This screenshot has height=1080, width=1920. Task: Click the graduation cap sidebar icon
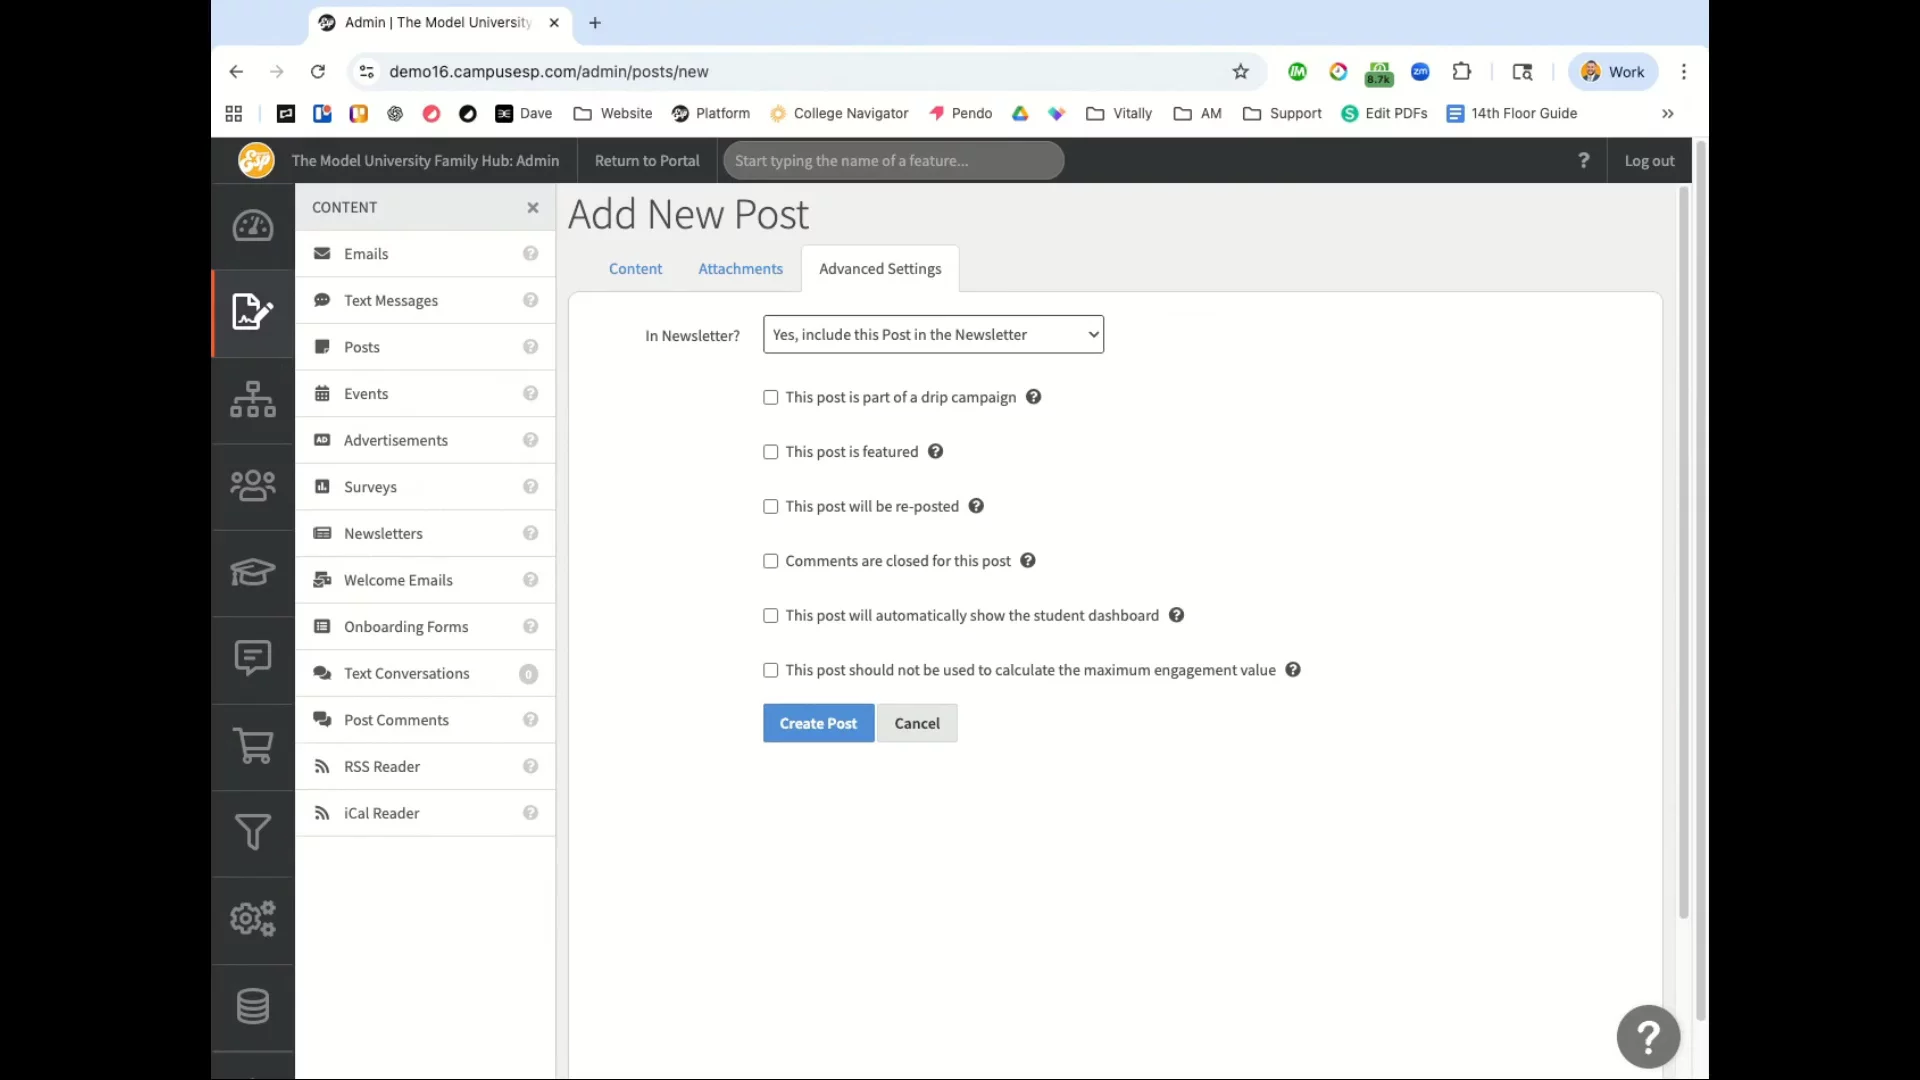[x=252, y=572]
